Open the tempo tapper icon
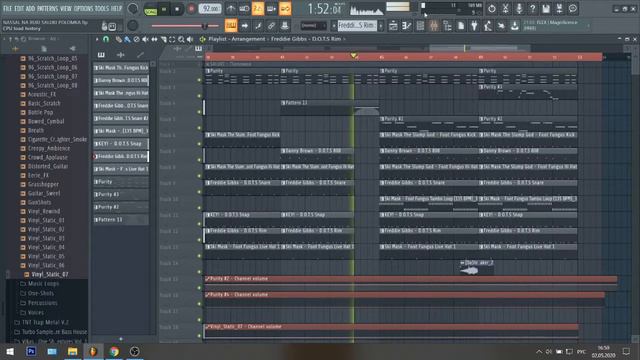640x360 pixels. pyautogui.click(x=488, y=26)
